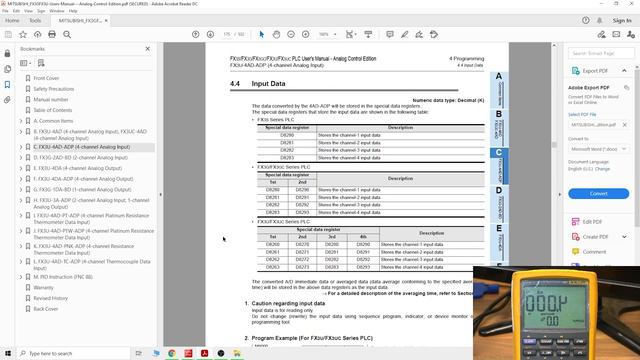Expand the Create PDF options

pyautogui.click(x=624, y=237)
